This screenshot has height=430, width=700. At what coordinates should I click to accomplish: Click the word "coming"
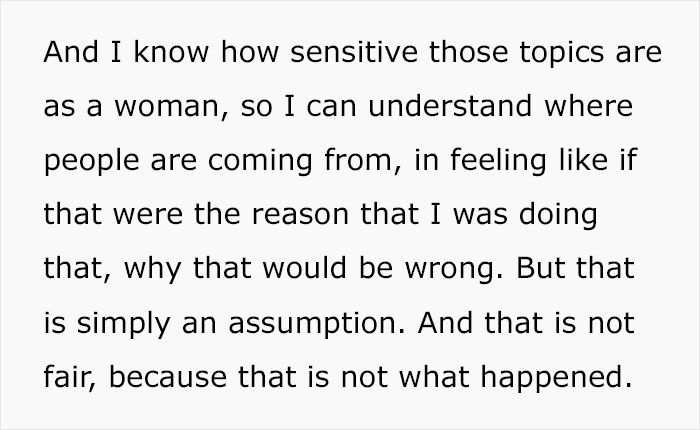[260, 162]
